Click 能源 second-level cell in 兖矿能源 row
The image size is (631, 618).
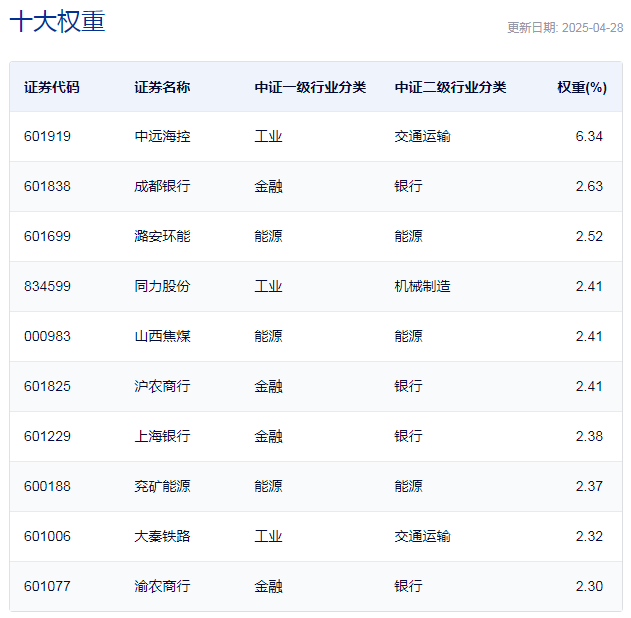(x=408, y=486)
